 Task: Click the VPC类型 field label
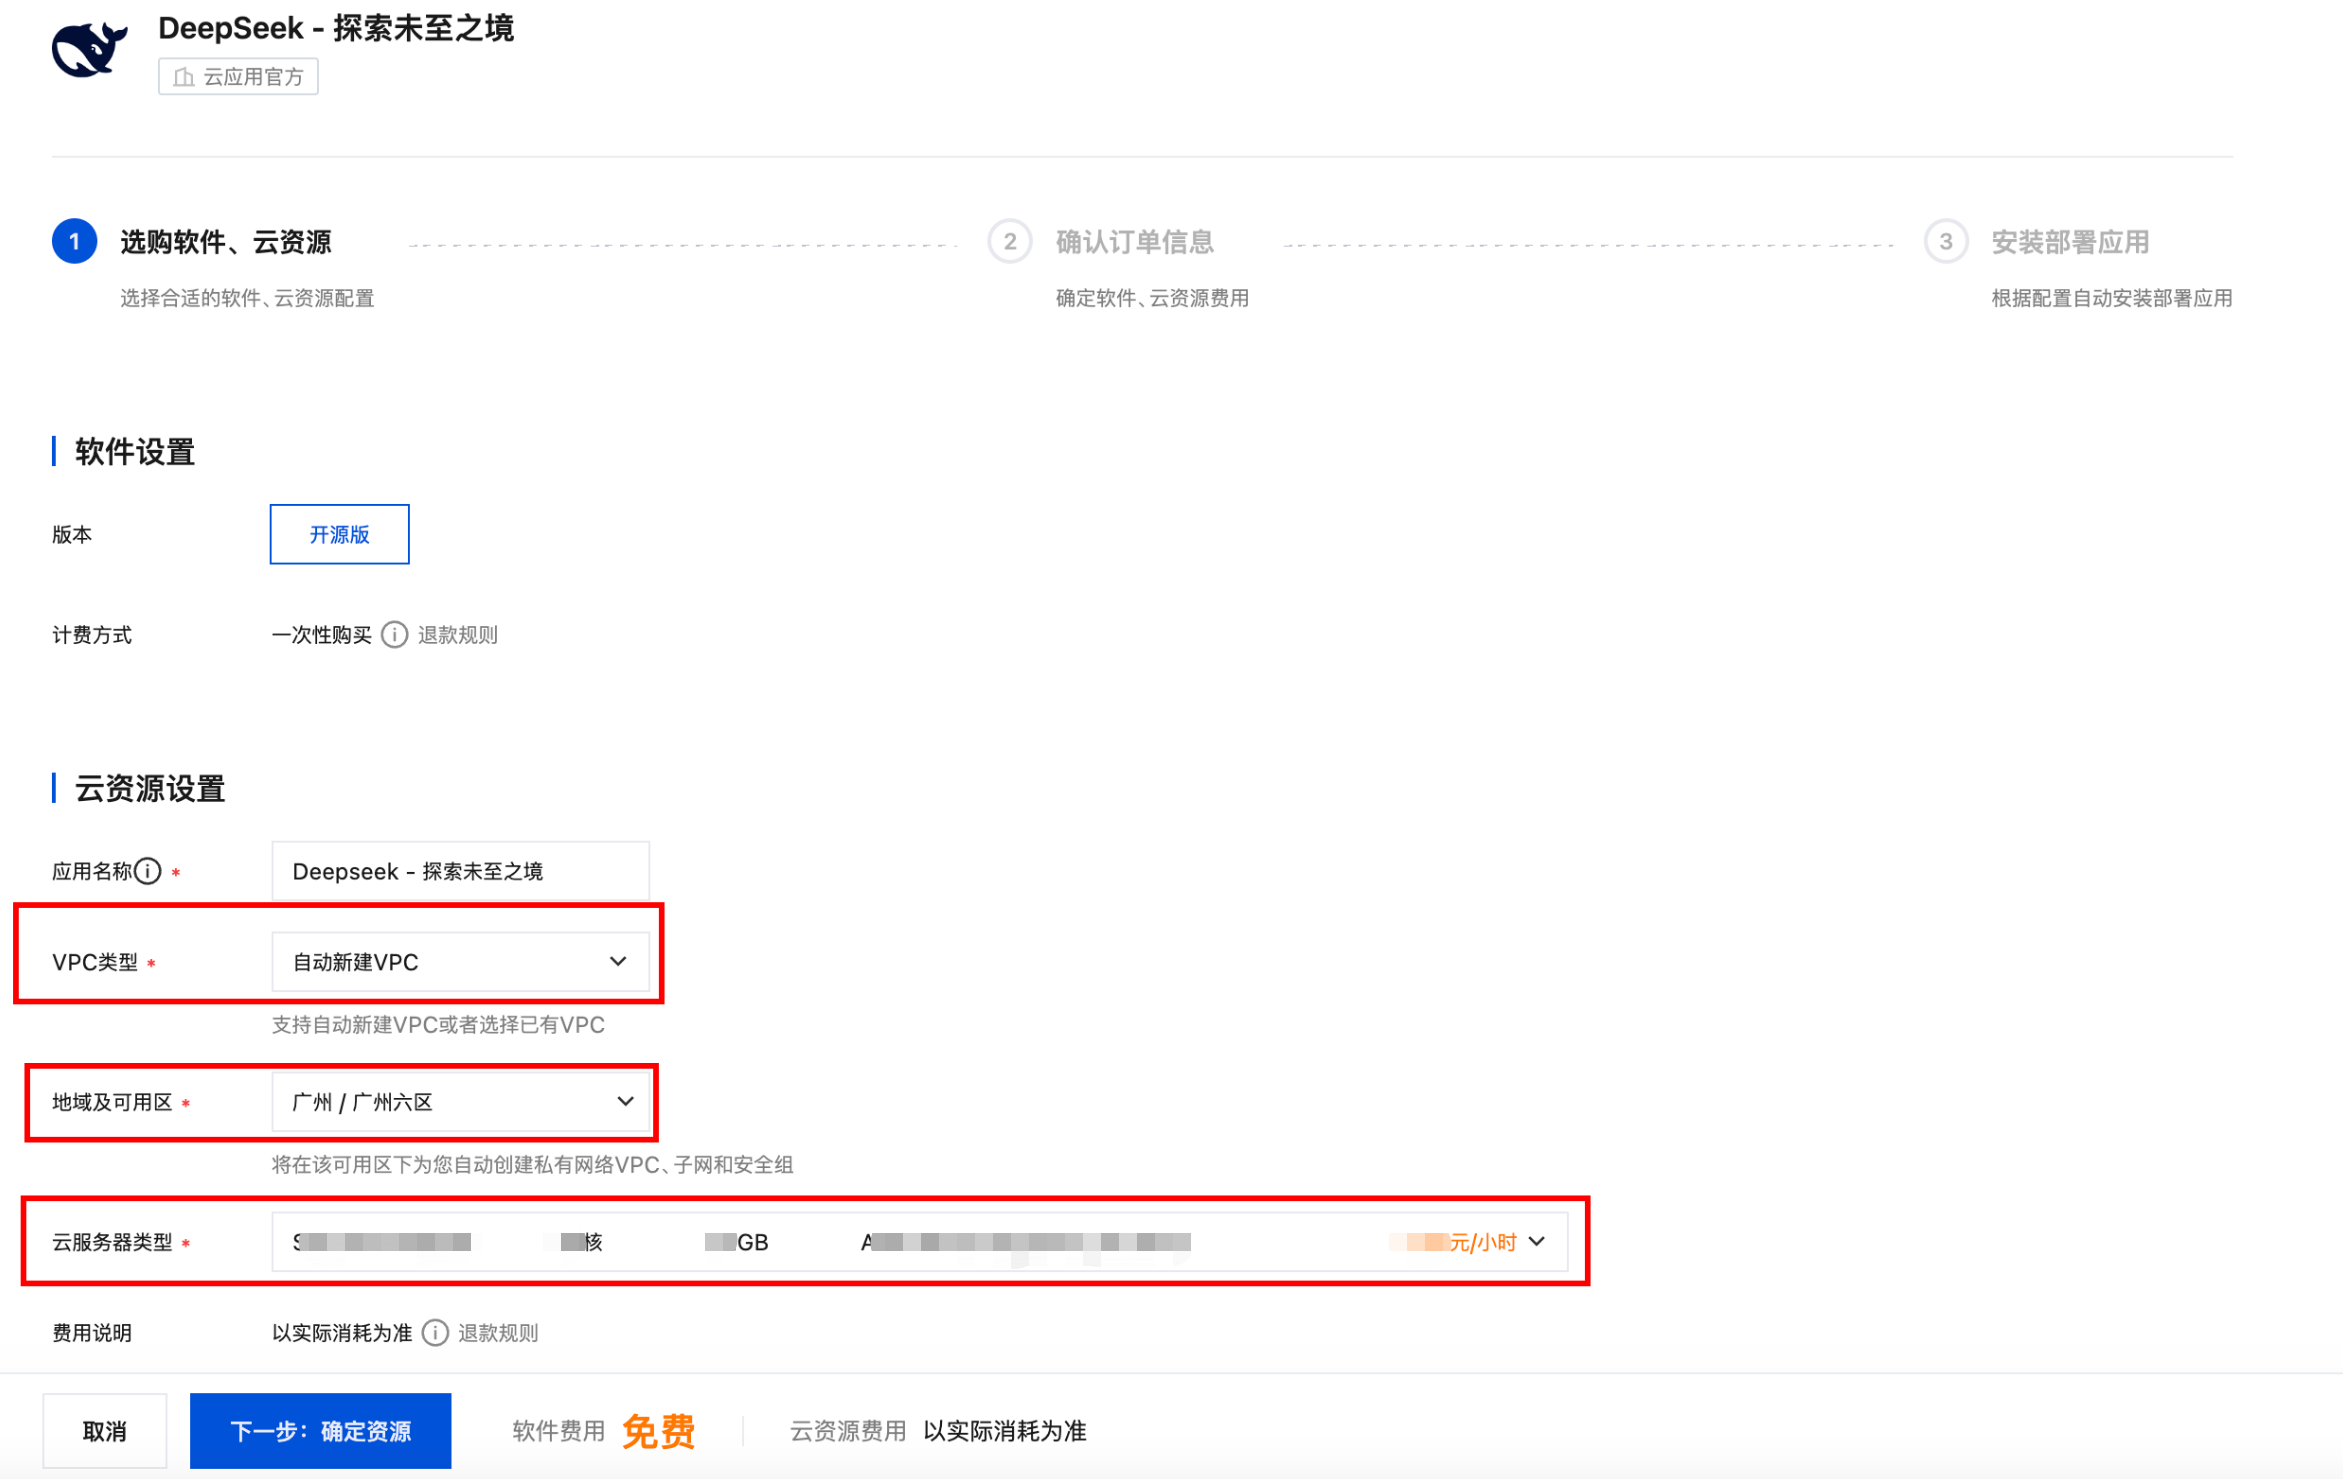coord(95,962)
